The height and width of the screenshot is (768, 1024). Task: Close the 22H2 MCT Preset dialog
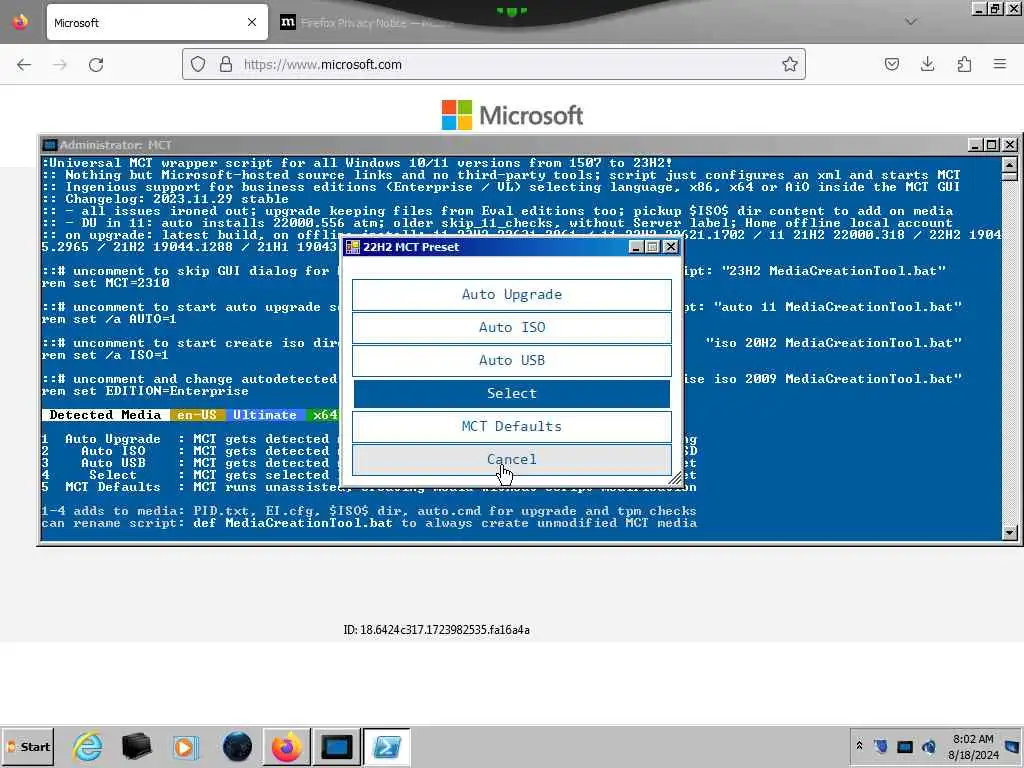(x=671, y=247)
